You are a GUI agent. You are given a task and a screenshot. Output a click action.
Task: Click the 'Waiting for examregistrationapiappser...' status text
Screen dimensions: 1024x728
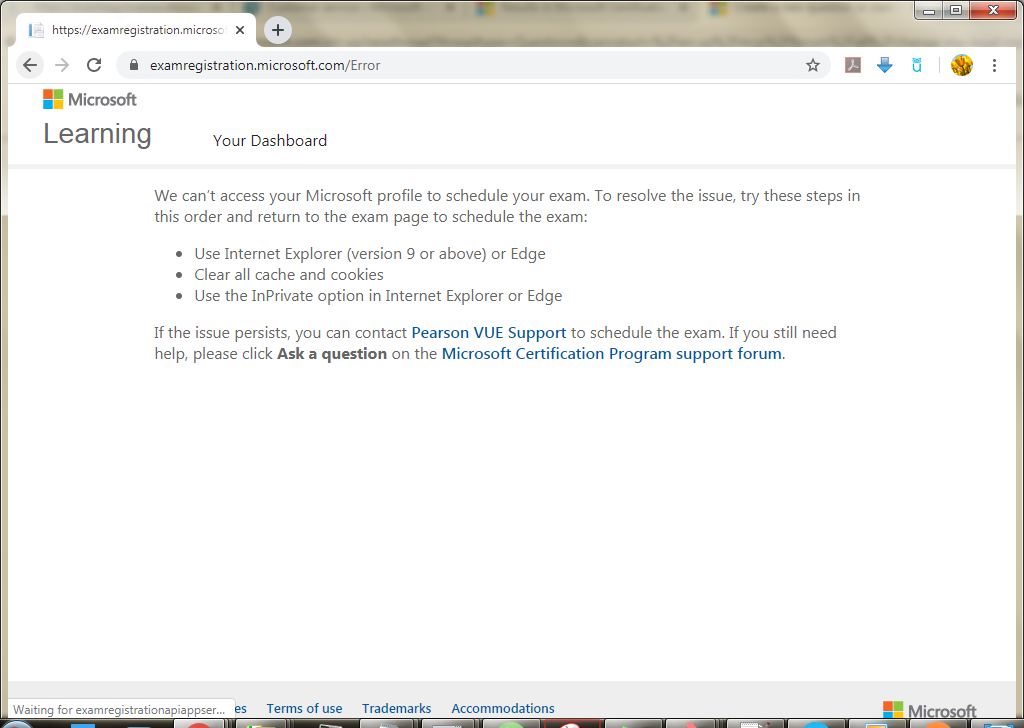tap(119, 710)
